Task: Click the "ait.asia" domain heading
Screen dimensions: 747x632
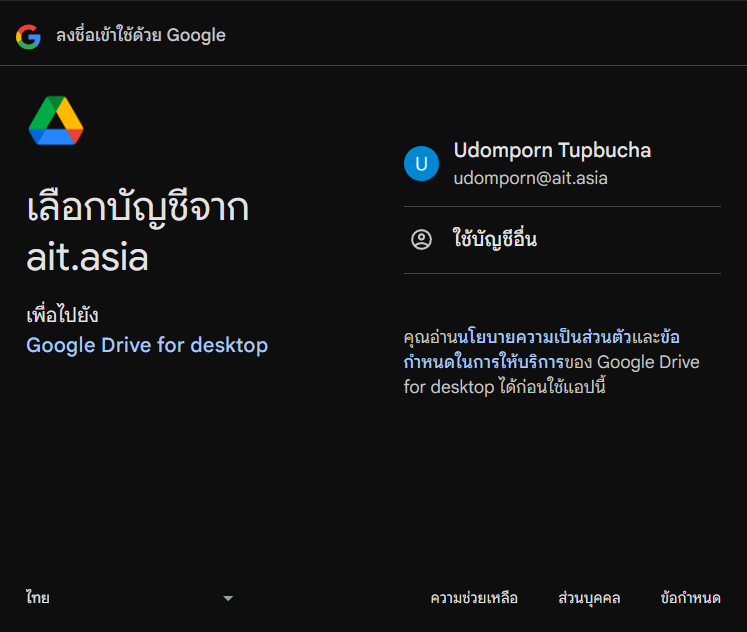Action: tap(87, 258)
